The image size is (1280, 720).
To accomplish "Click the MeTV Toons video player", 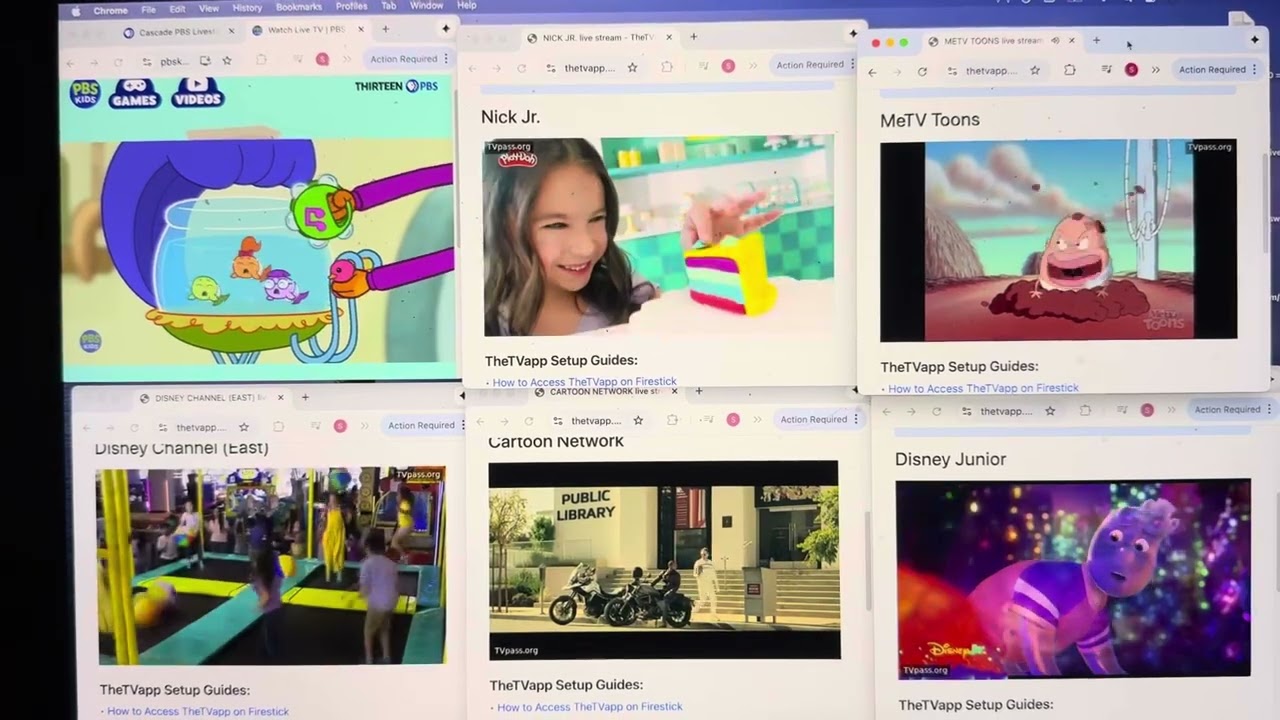I will coord(1059,240).
